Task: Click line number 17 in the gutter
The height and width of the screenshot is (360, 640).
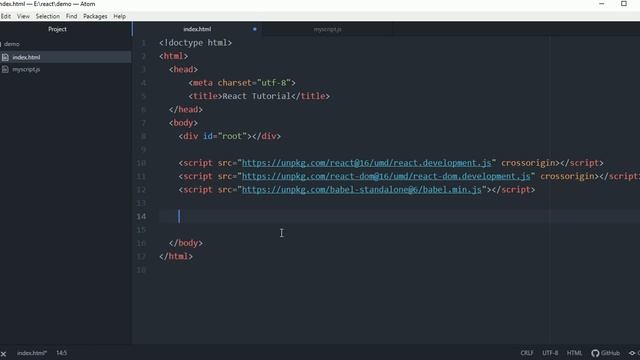Action: [141, 257]
